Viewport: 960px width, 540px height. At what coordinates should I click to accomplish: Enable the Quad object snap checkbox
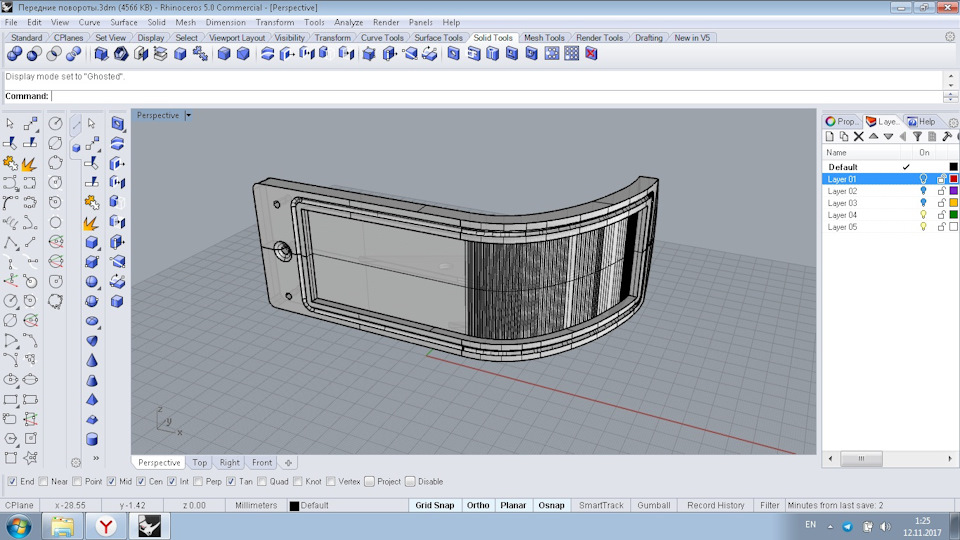(x=262, y=481)
